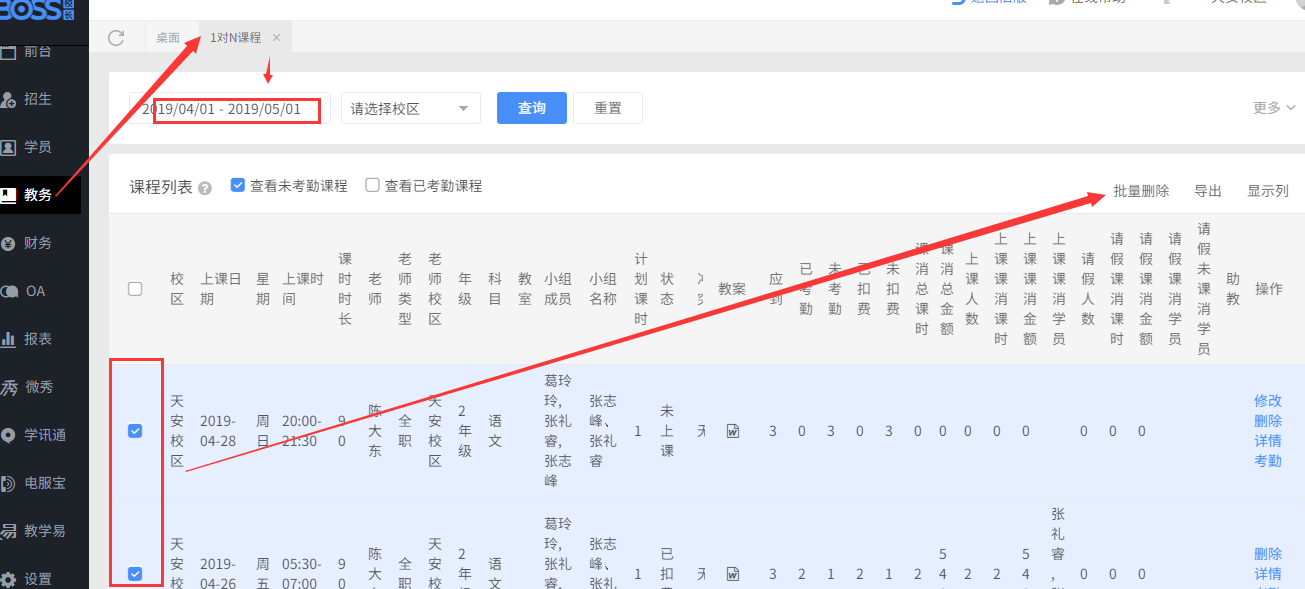This screenshot has height=589, width=1305.
Task: Click the date range field 2019/04/01 - 2019/05/01
Action: (230, 108)
